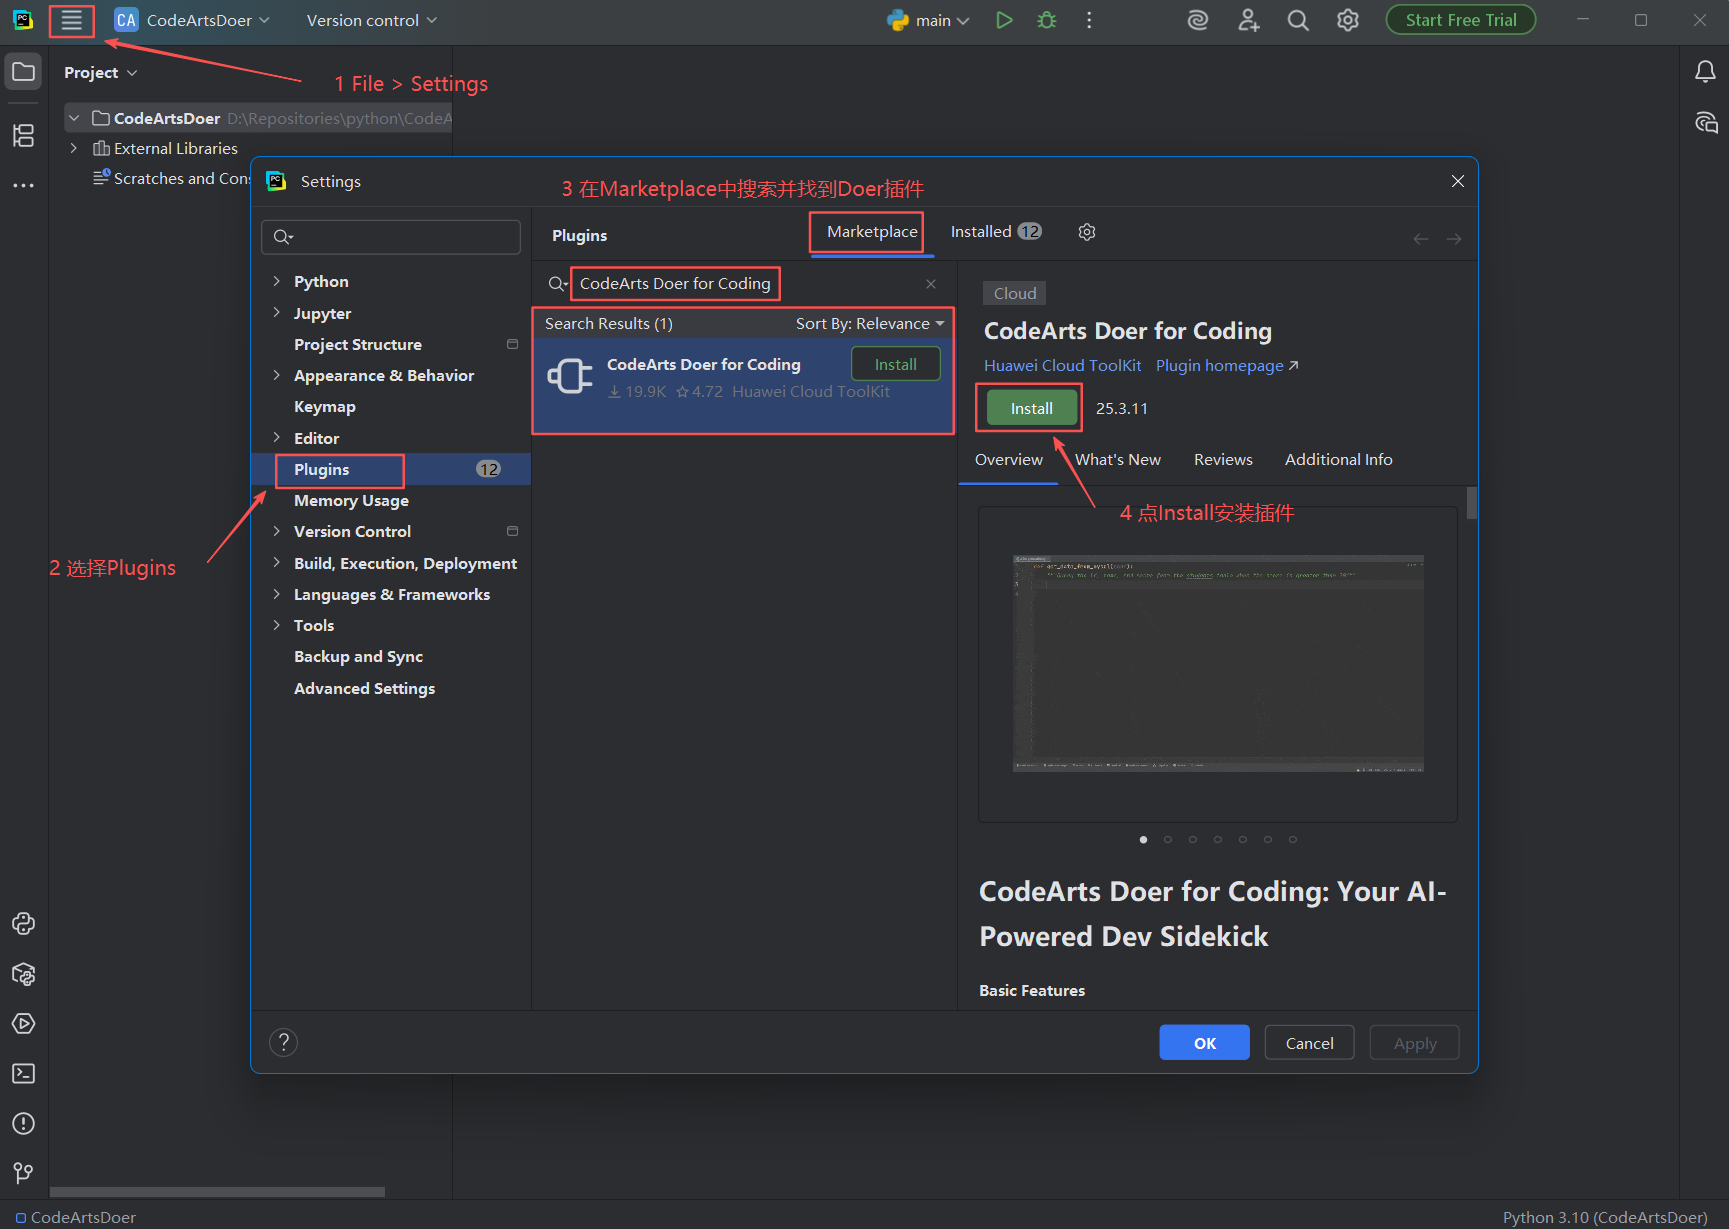Open the AI Assistant spiral icon in the toolbar
The image size is (1729, 1229).
pyautogui.click(x=1198, y=20)
